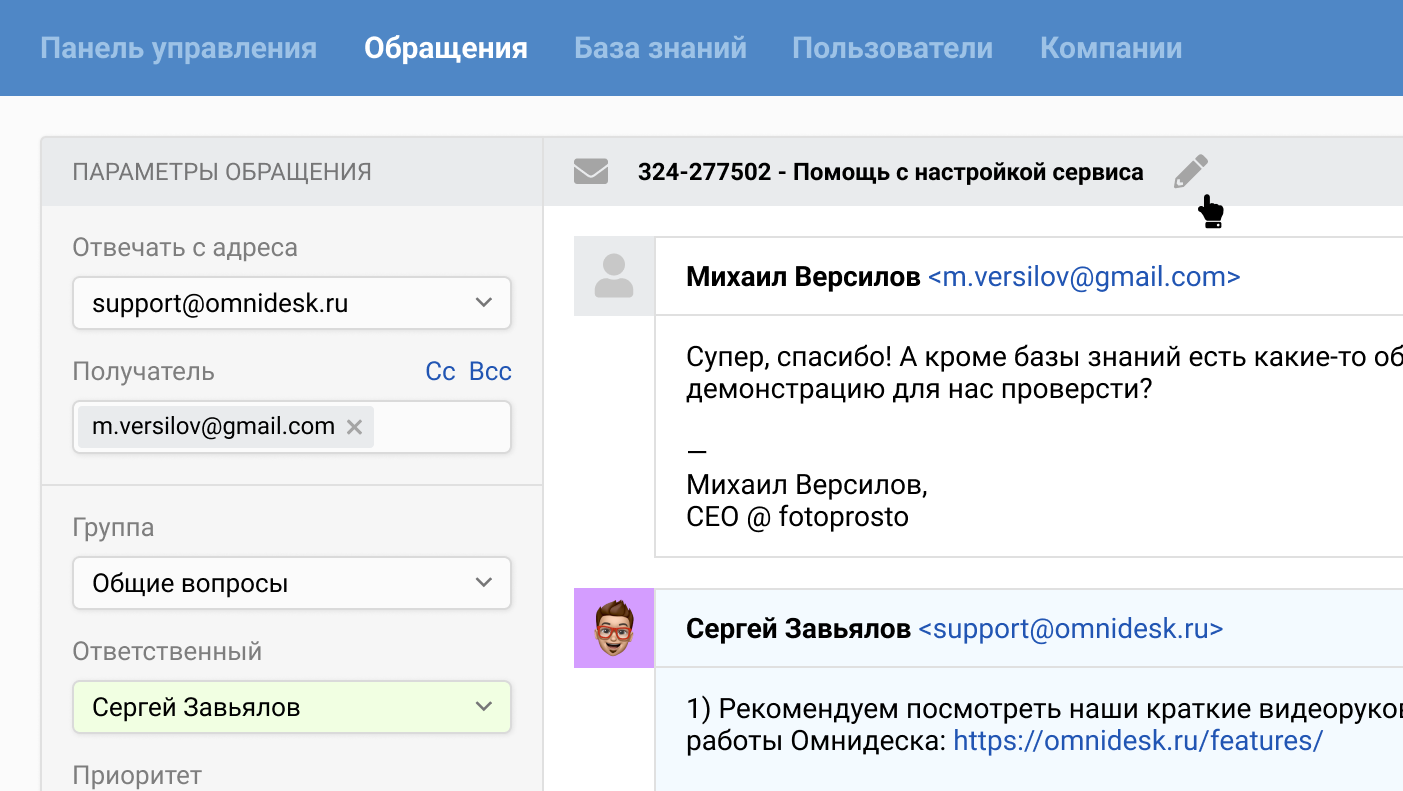The width and height of the screenshot is (1403, 791).
Task: Edit the ticket subject with the pencil icon
Action: pos(1189,169)
